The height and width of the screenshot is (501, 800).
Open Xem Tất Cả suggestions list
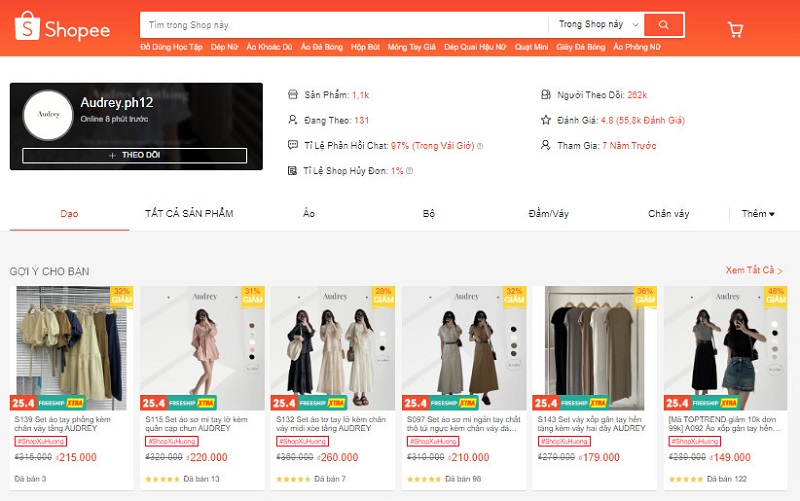point(754,271)
